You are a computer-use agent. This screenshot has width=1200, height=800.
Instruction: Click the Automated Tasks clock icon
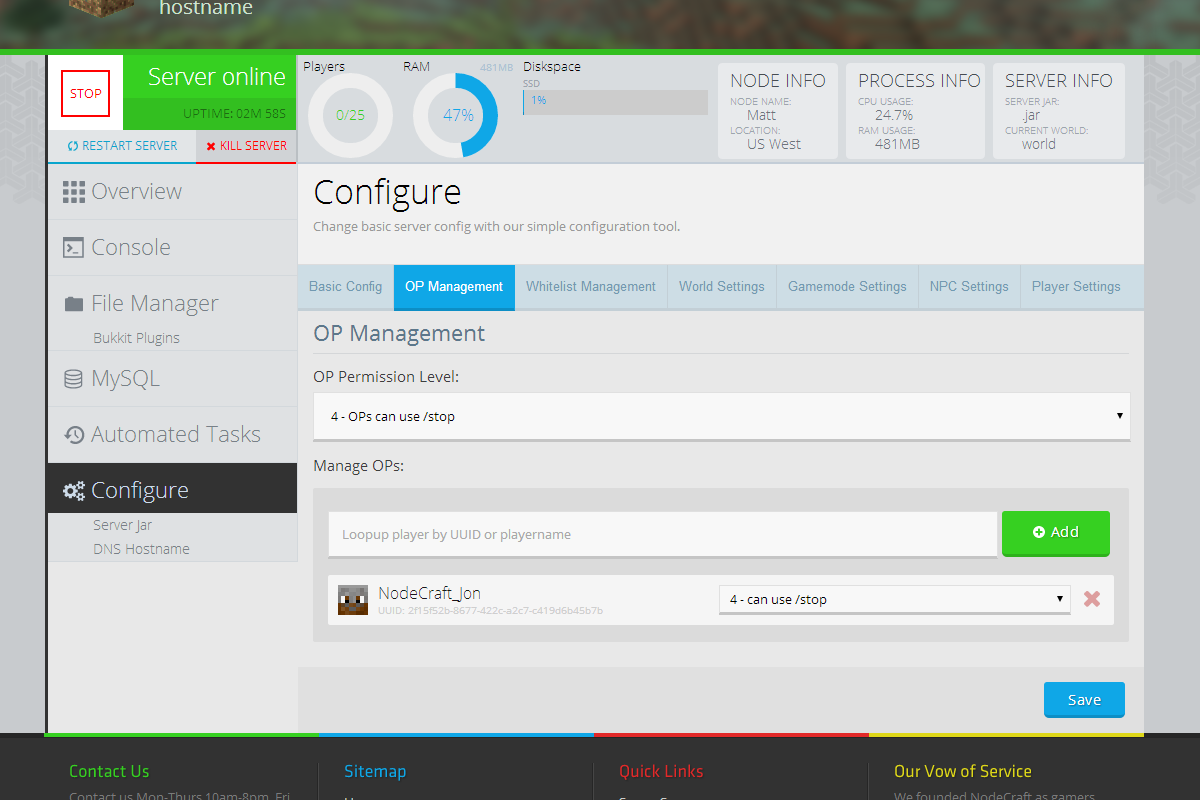[73, 435]
